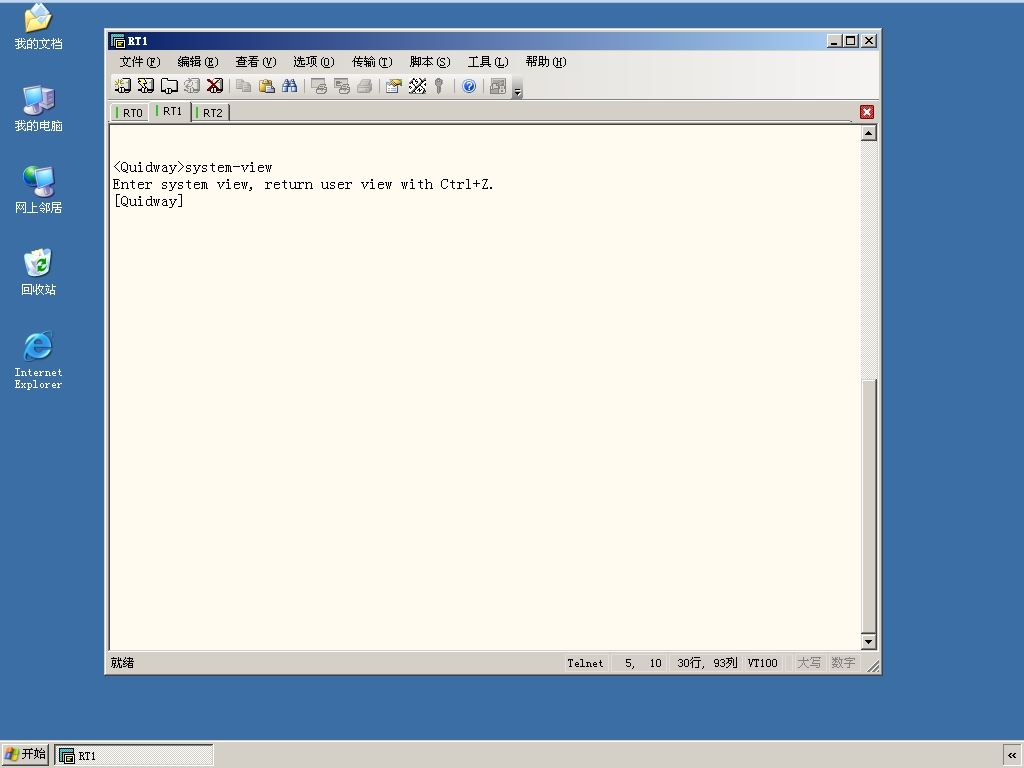Click the 开始 Start button
Screen dimensions: 1024x768
[x=25, y=754]
